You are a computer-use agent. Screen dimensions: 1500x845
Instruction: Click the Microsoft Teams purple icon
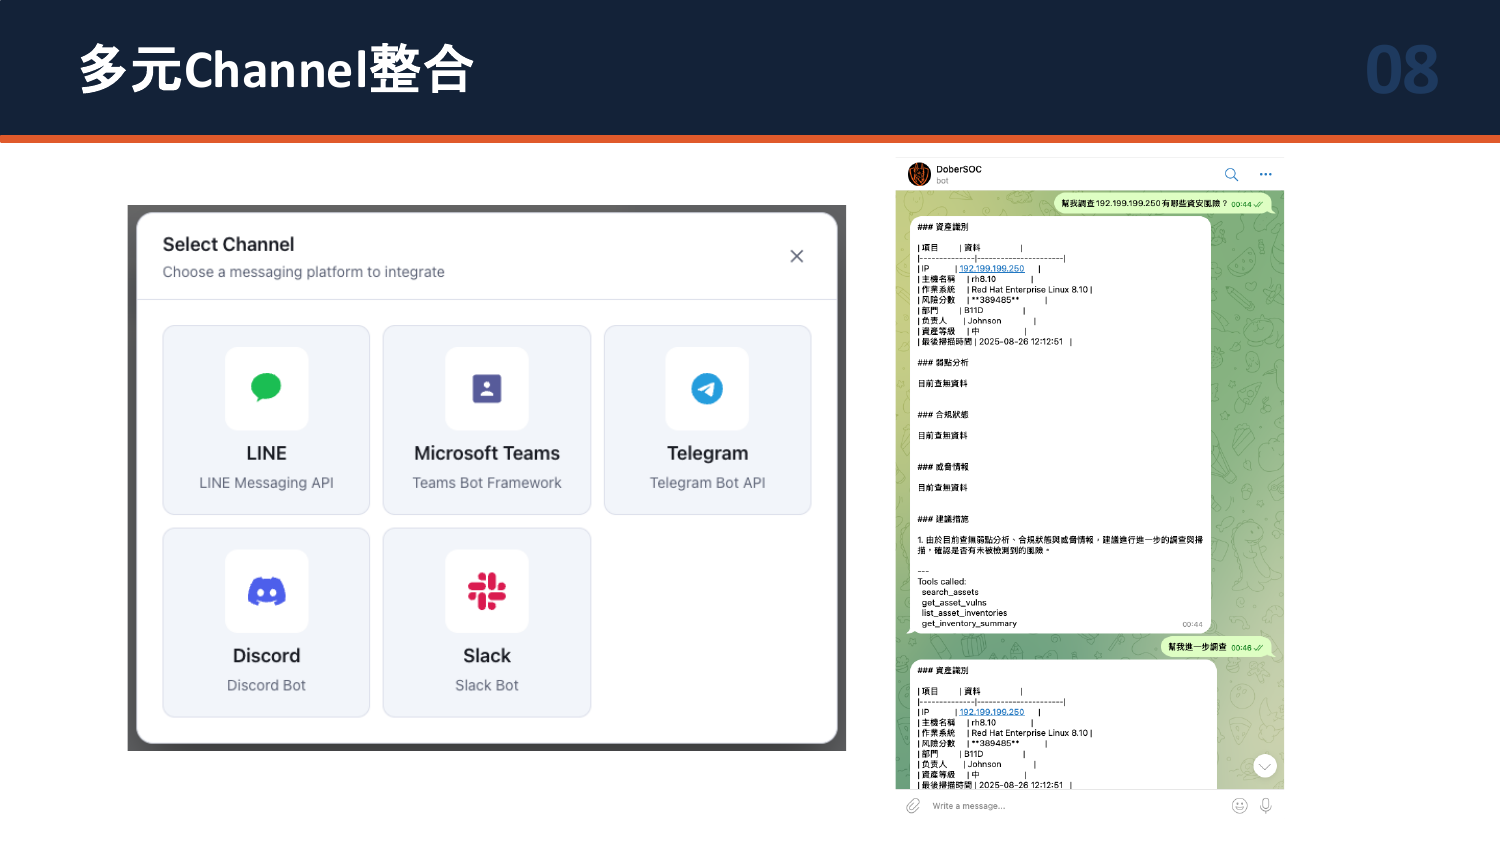[x=487, y=388]
